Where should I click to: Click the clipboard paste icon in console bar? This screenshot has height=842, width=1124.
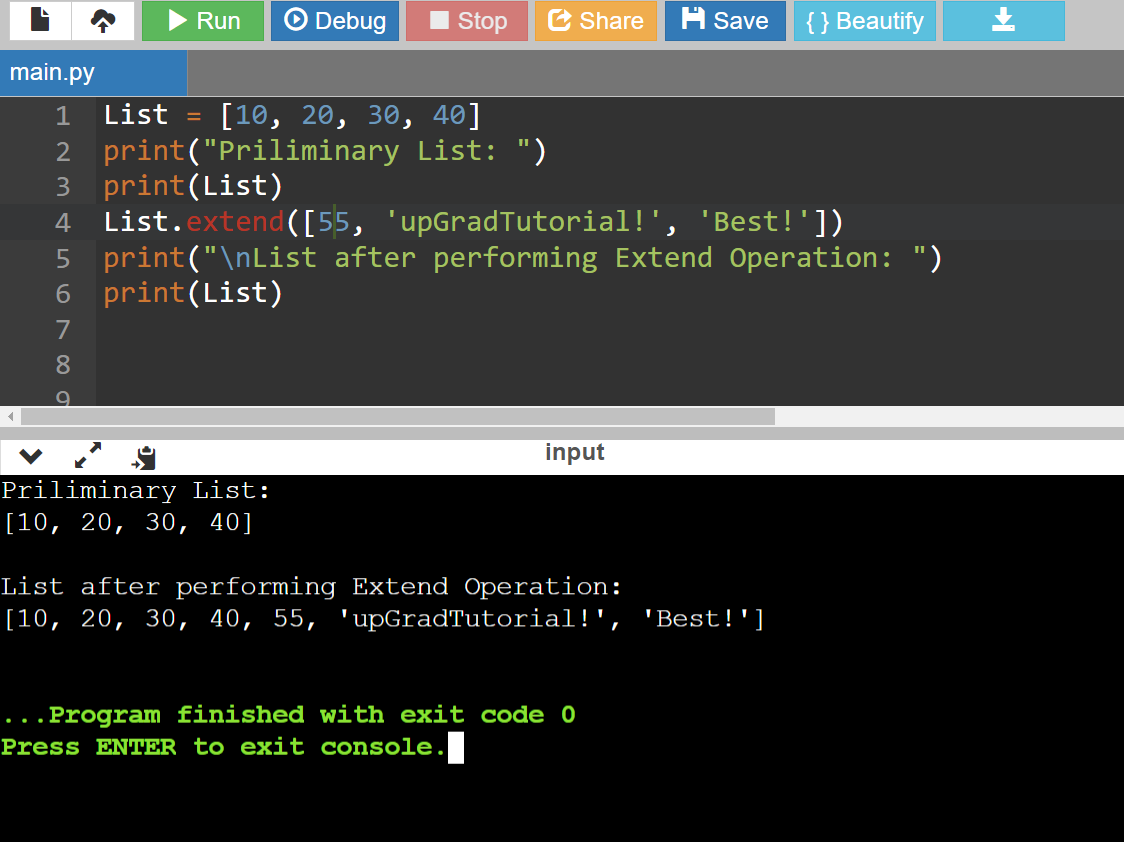tap(144, 457)
